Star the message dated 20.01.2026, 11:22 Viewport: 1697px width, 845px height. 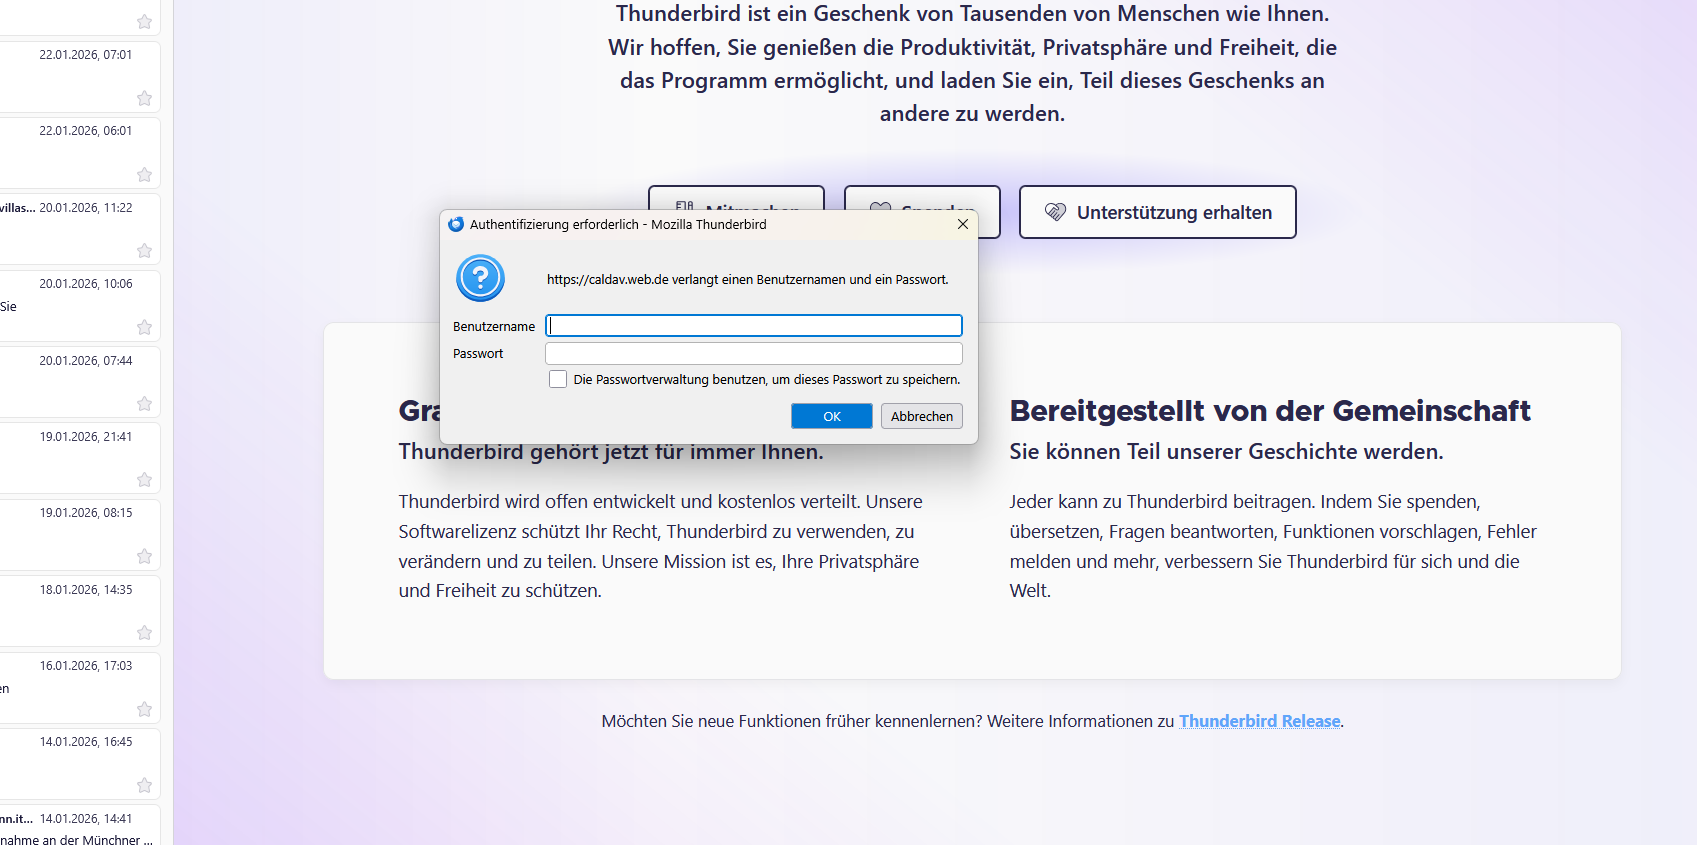(145, 251)
